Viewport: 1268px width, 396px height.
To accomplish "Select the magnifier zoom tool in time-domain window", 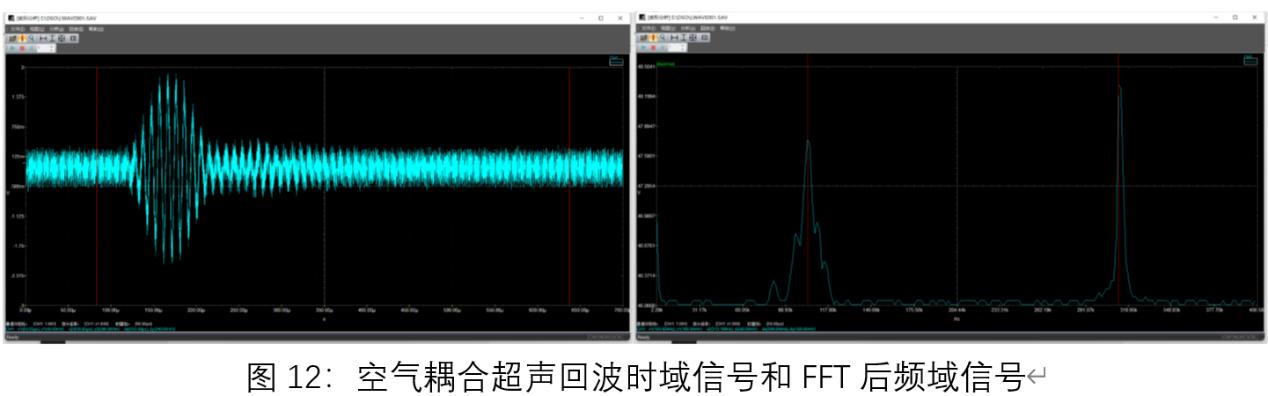I will (x=32, y=38).
